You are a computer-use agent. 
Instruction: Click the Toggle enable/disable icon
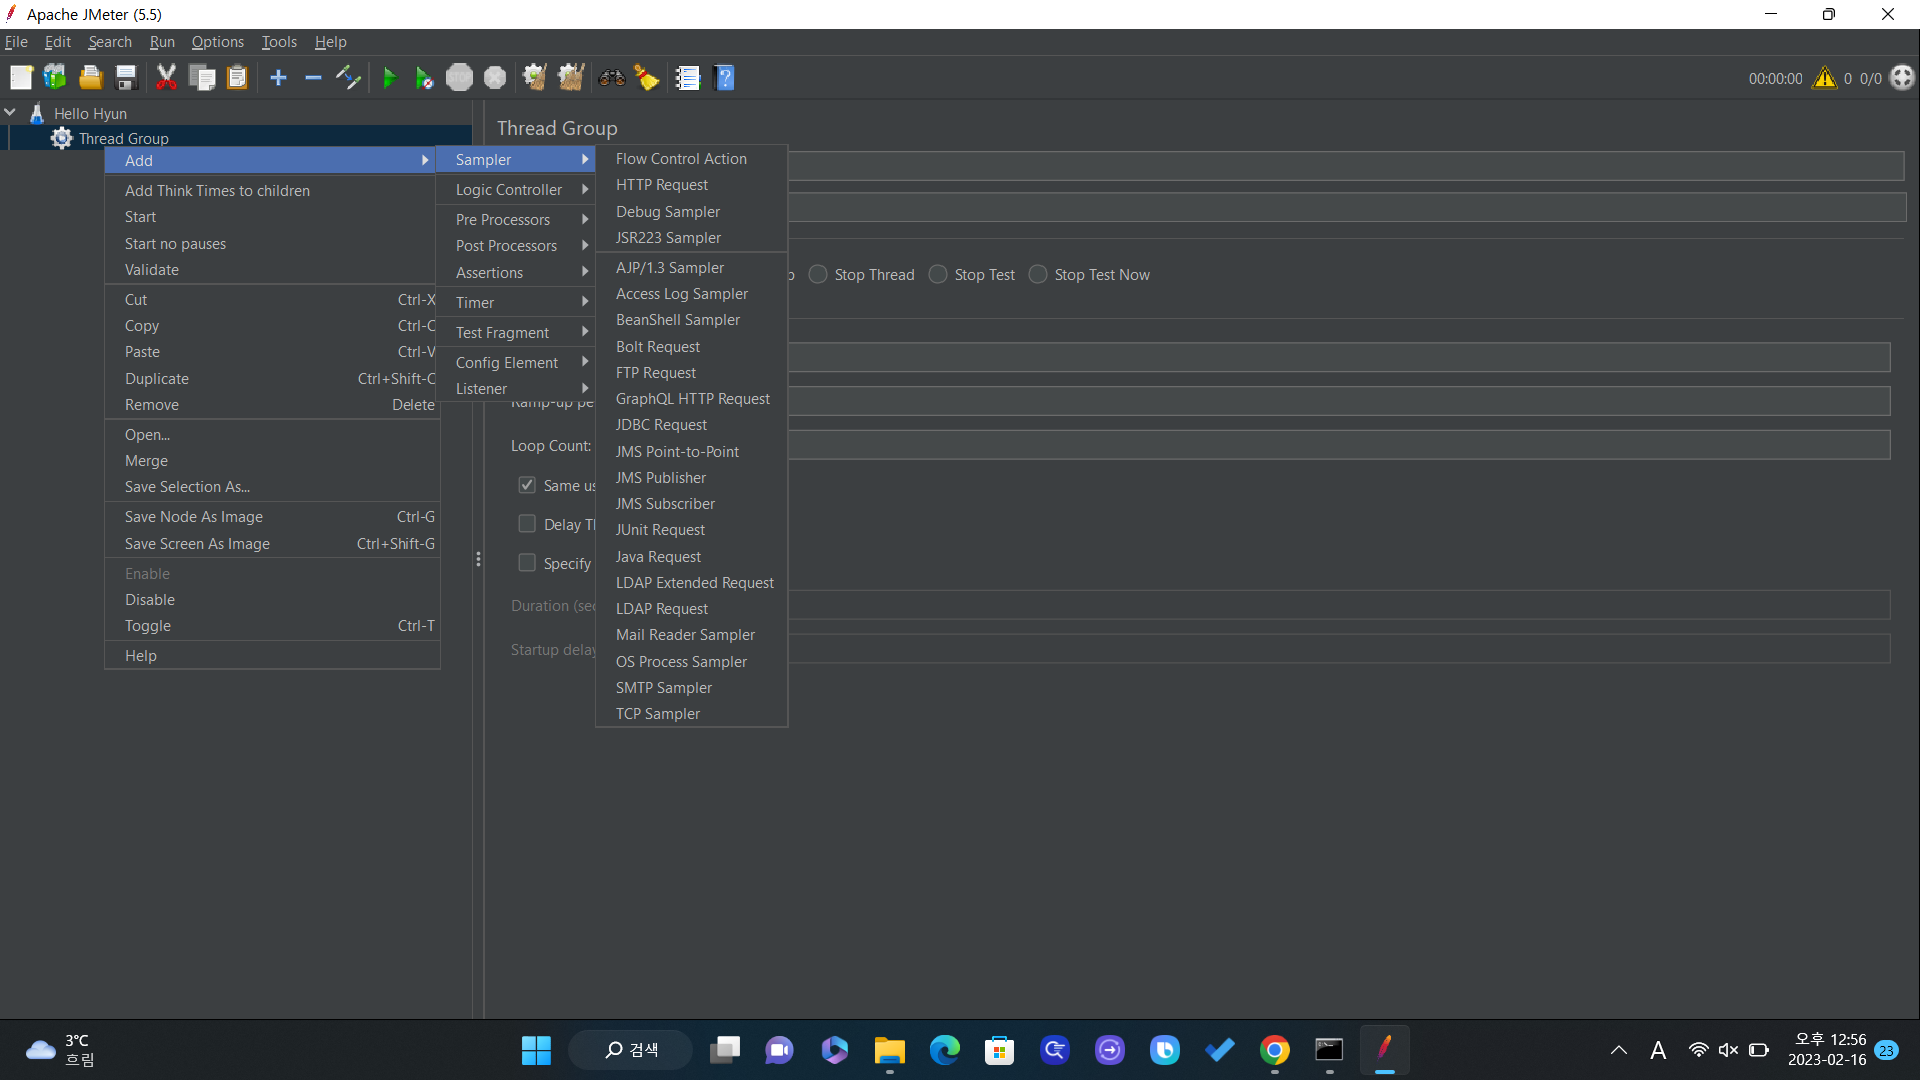coord(348,78)
